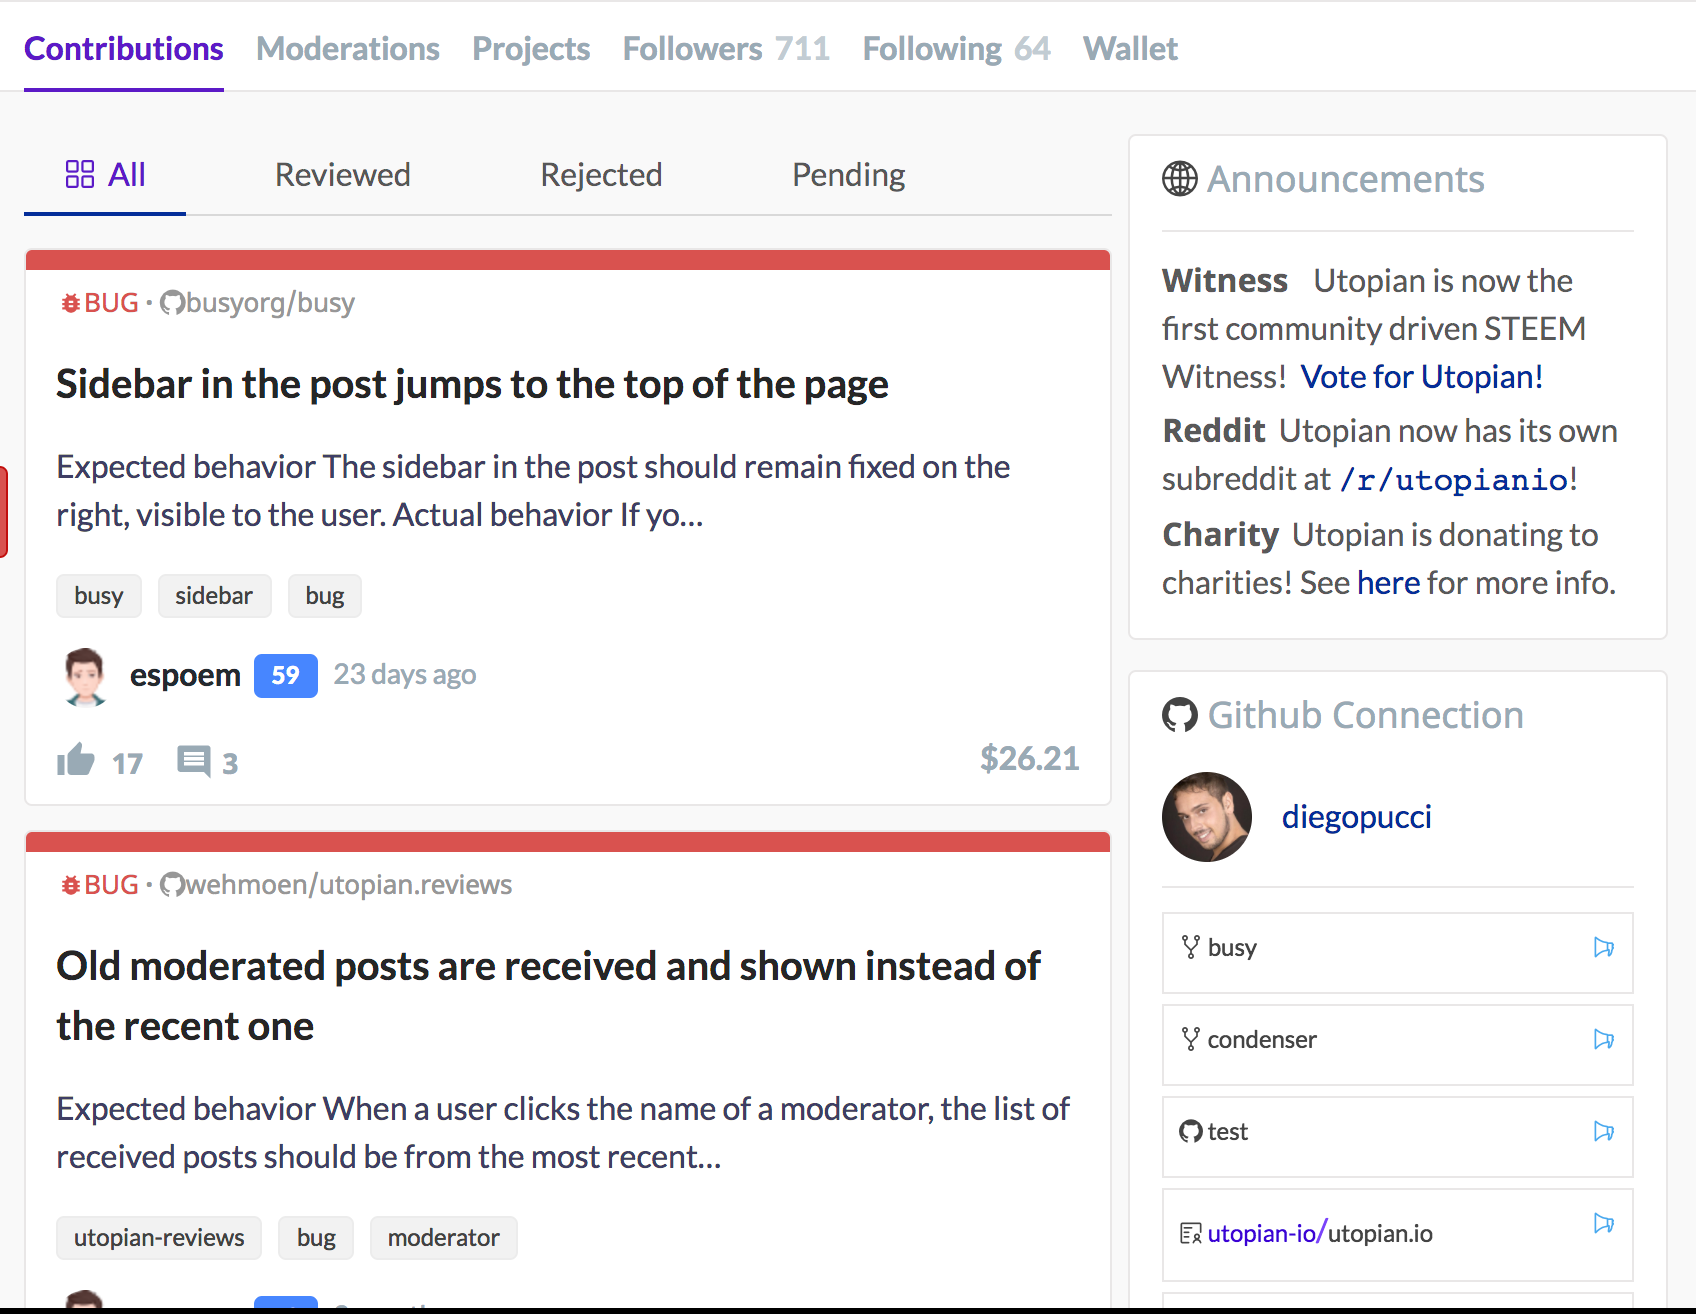The height and width of the screenshot is (1314, 1696).
Task: Select the sidebar tag
Action: pyautogui.click(x=214, y=596)
